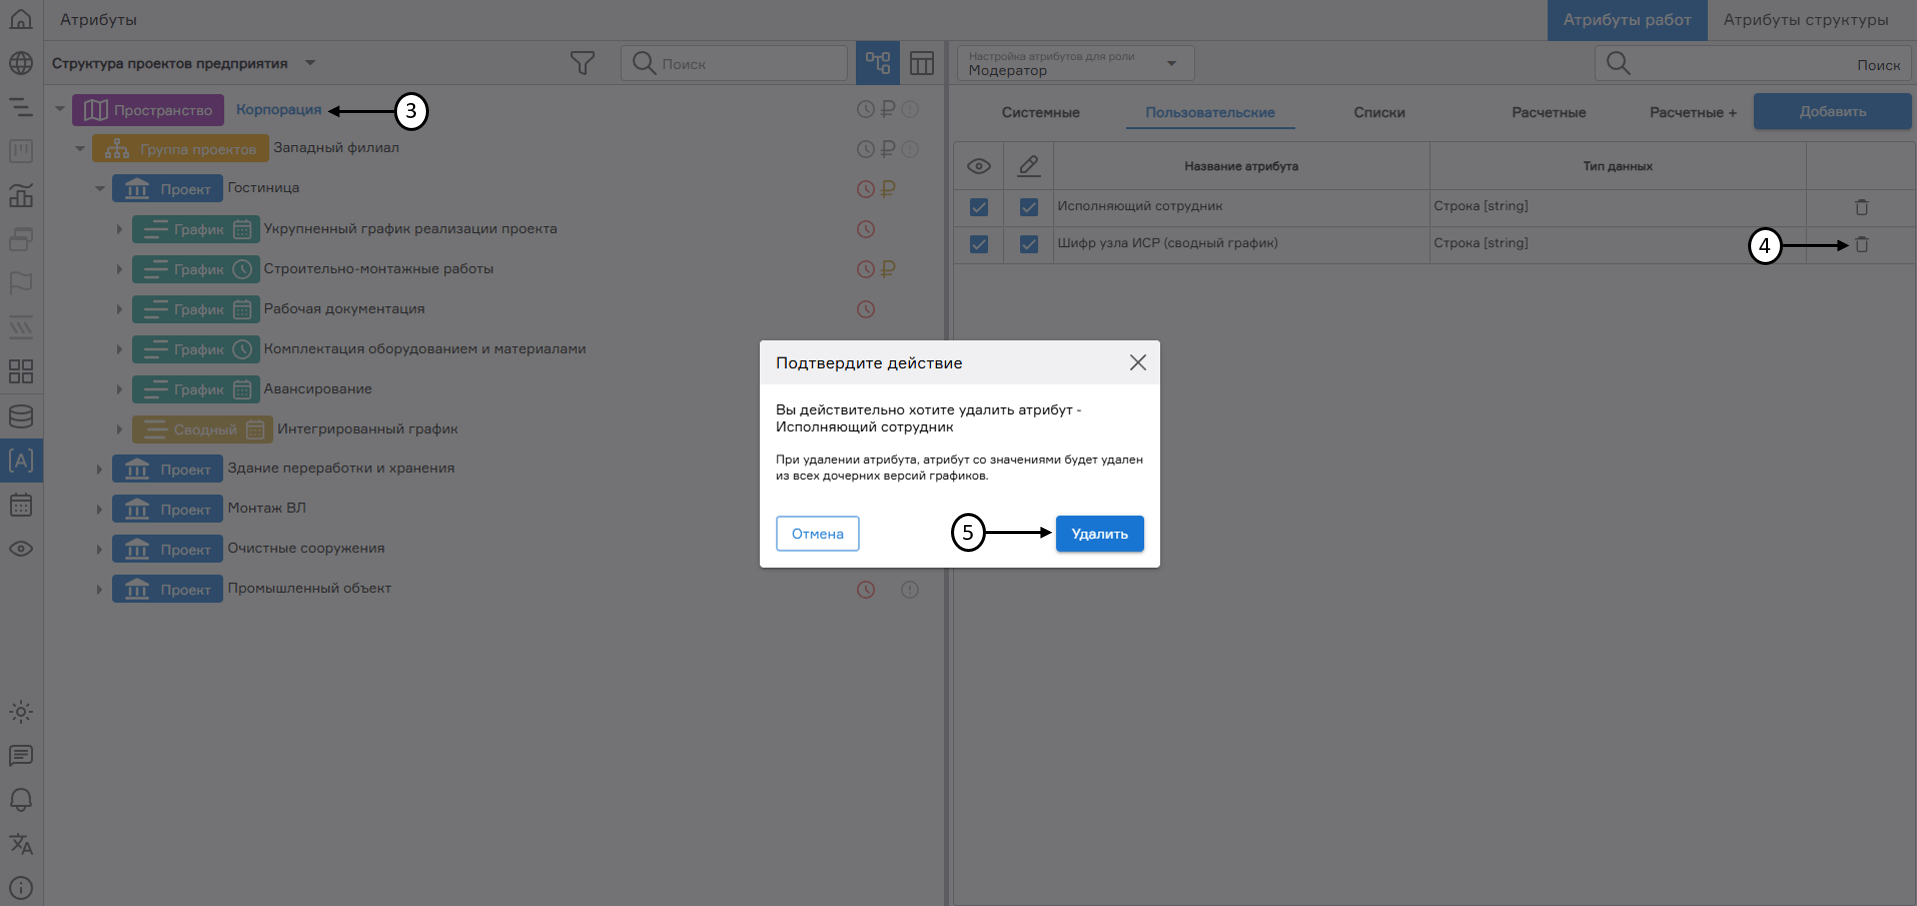Viewport: 1917px width, 906px height.
Task: Click the info icon at sidebar bottom
Action: 21,888
